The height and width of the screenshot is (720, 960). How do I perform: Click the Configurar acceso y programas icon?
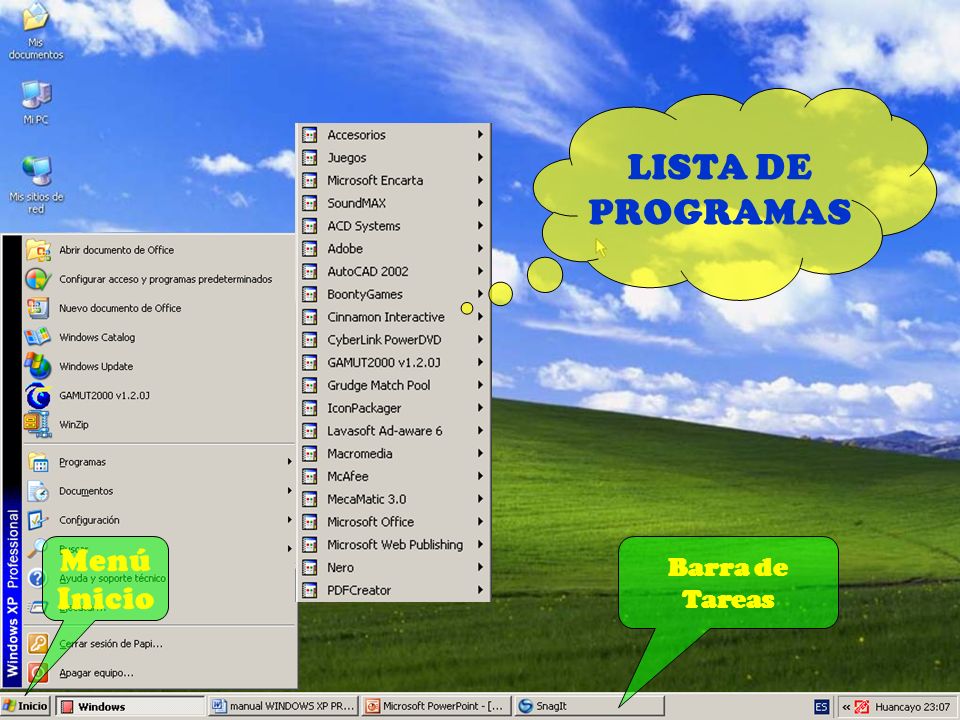click(x=38, y=279)
